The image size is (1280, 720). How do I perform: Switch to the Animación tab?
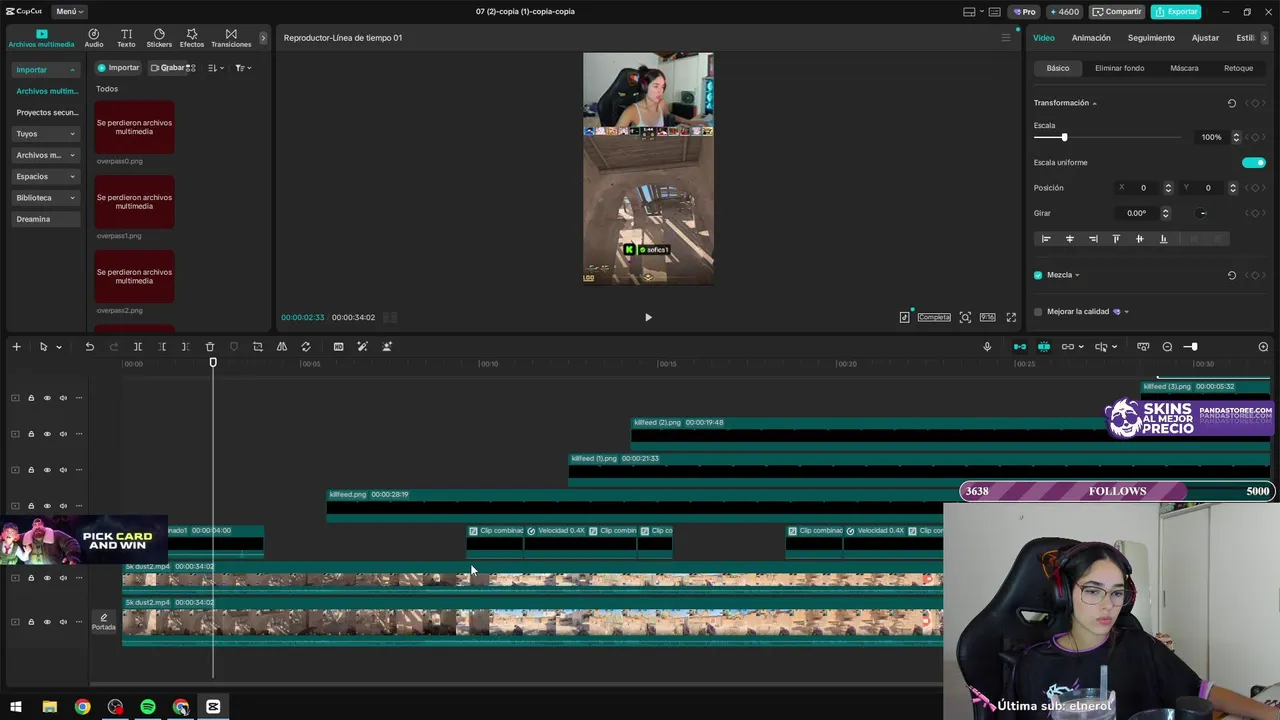pyautogui.click(x=1091, y=38)
